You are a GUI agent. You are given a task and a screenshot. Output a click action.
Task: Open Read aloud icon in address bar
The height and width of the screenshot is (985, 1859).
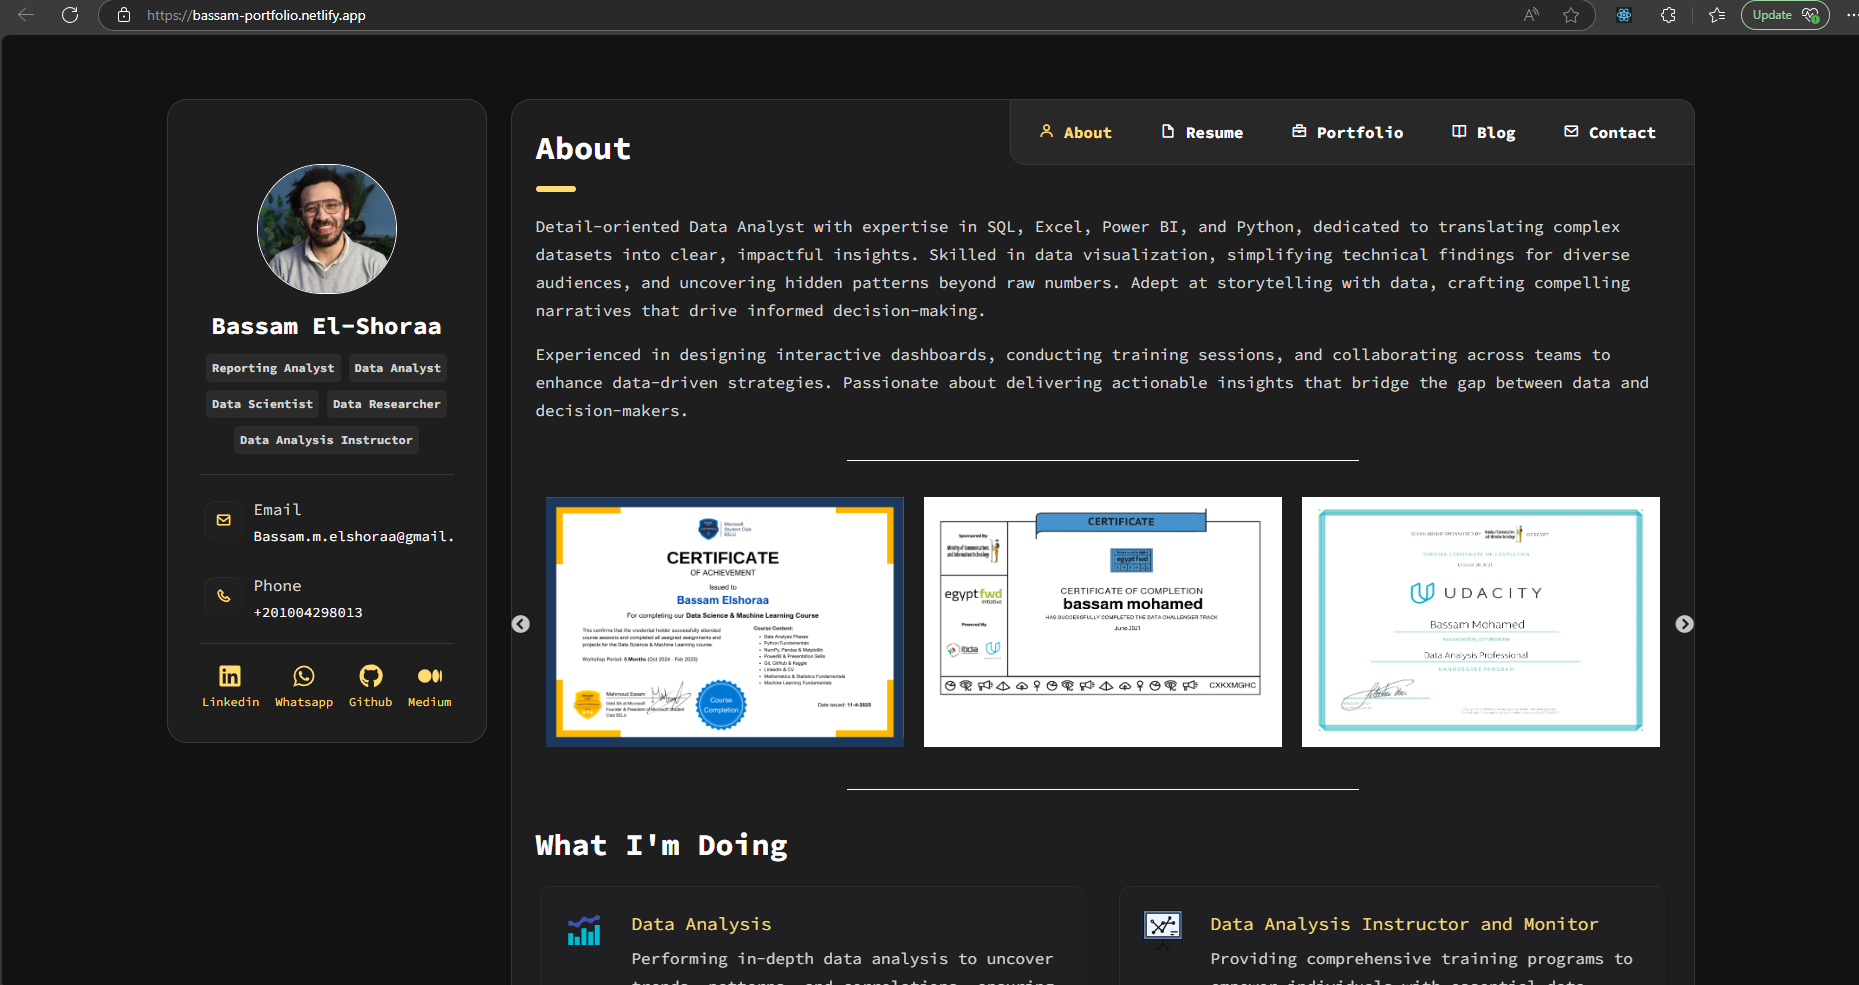click(x=1531, y=15)
